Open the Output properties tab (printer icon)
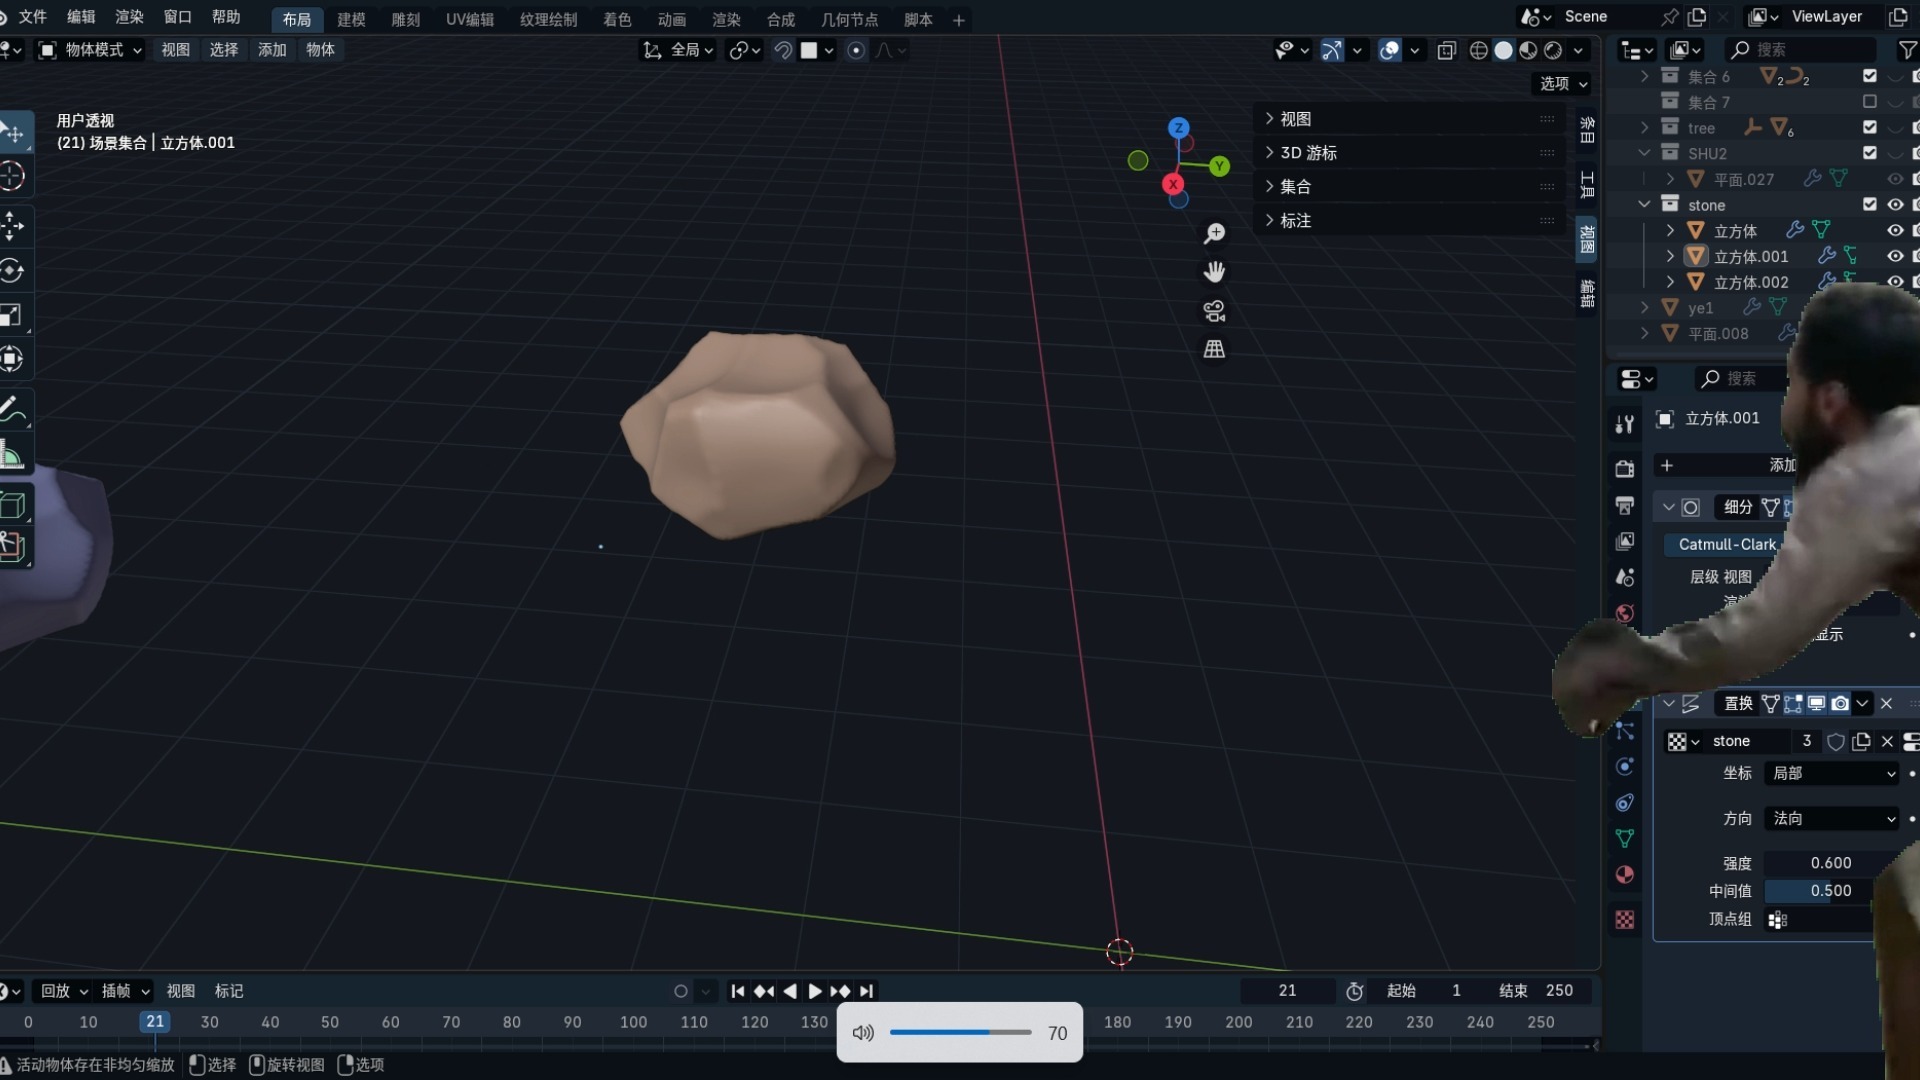Viewport: 1920px width, 1080px height. (1625, 505)
